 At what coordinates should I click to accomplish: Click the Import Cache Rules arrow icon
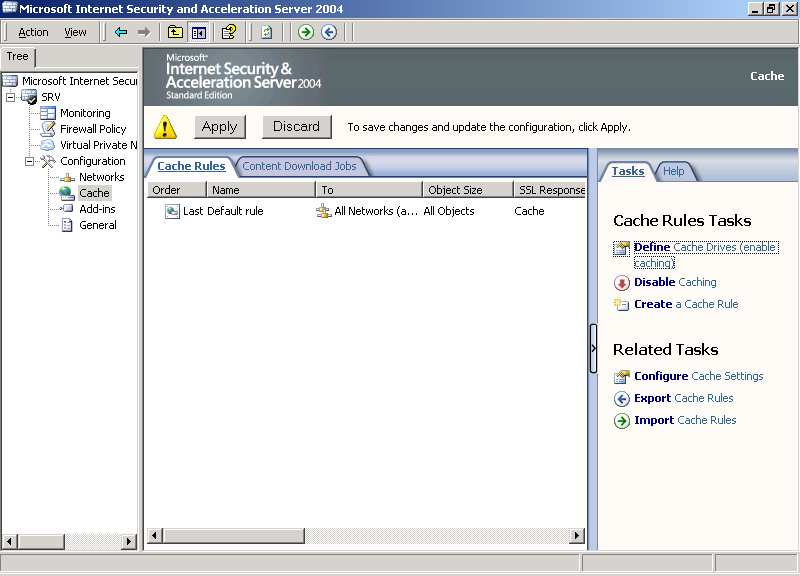coord(621,421)
